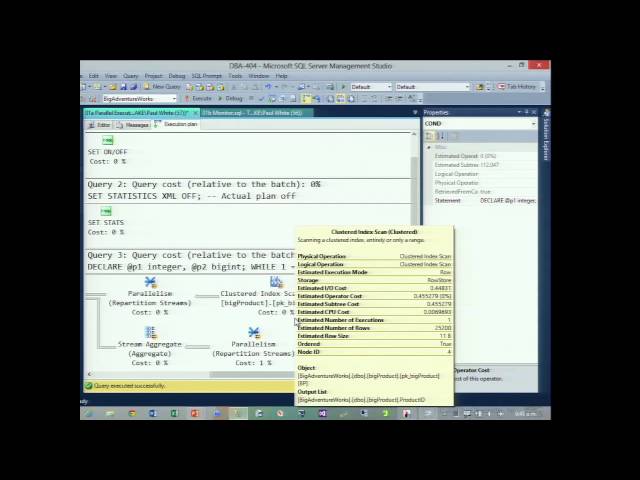Screen dimensions: 640x480
Task: Close the active Parallel Execution tab
Action: [196, 112]
